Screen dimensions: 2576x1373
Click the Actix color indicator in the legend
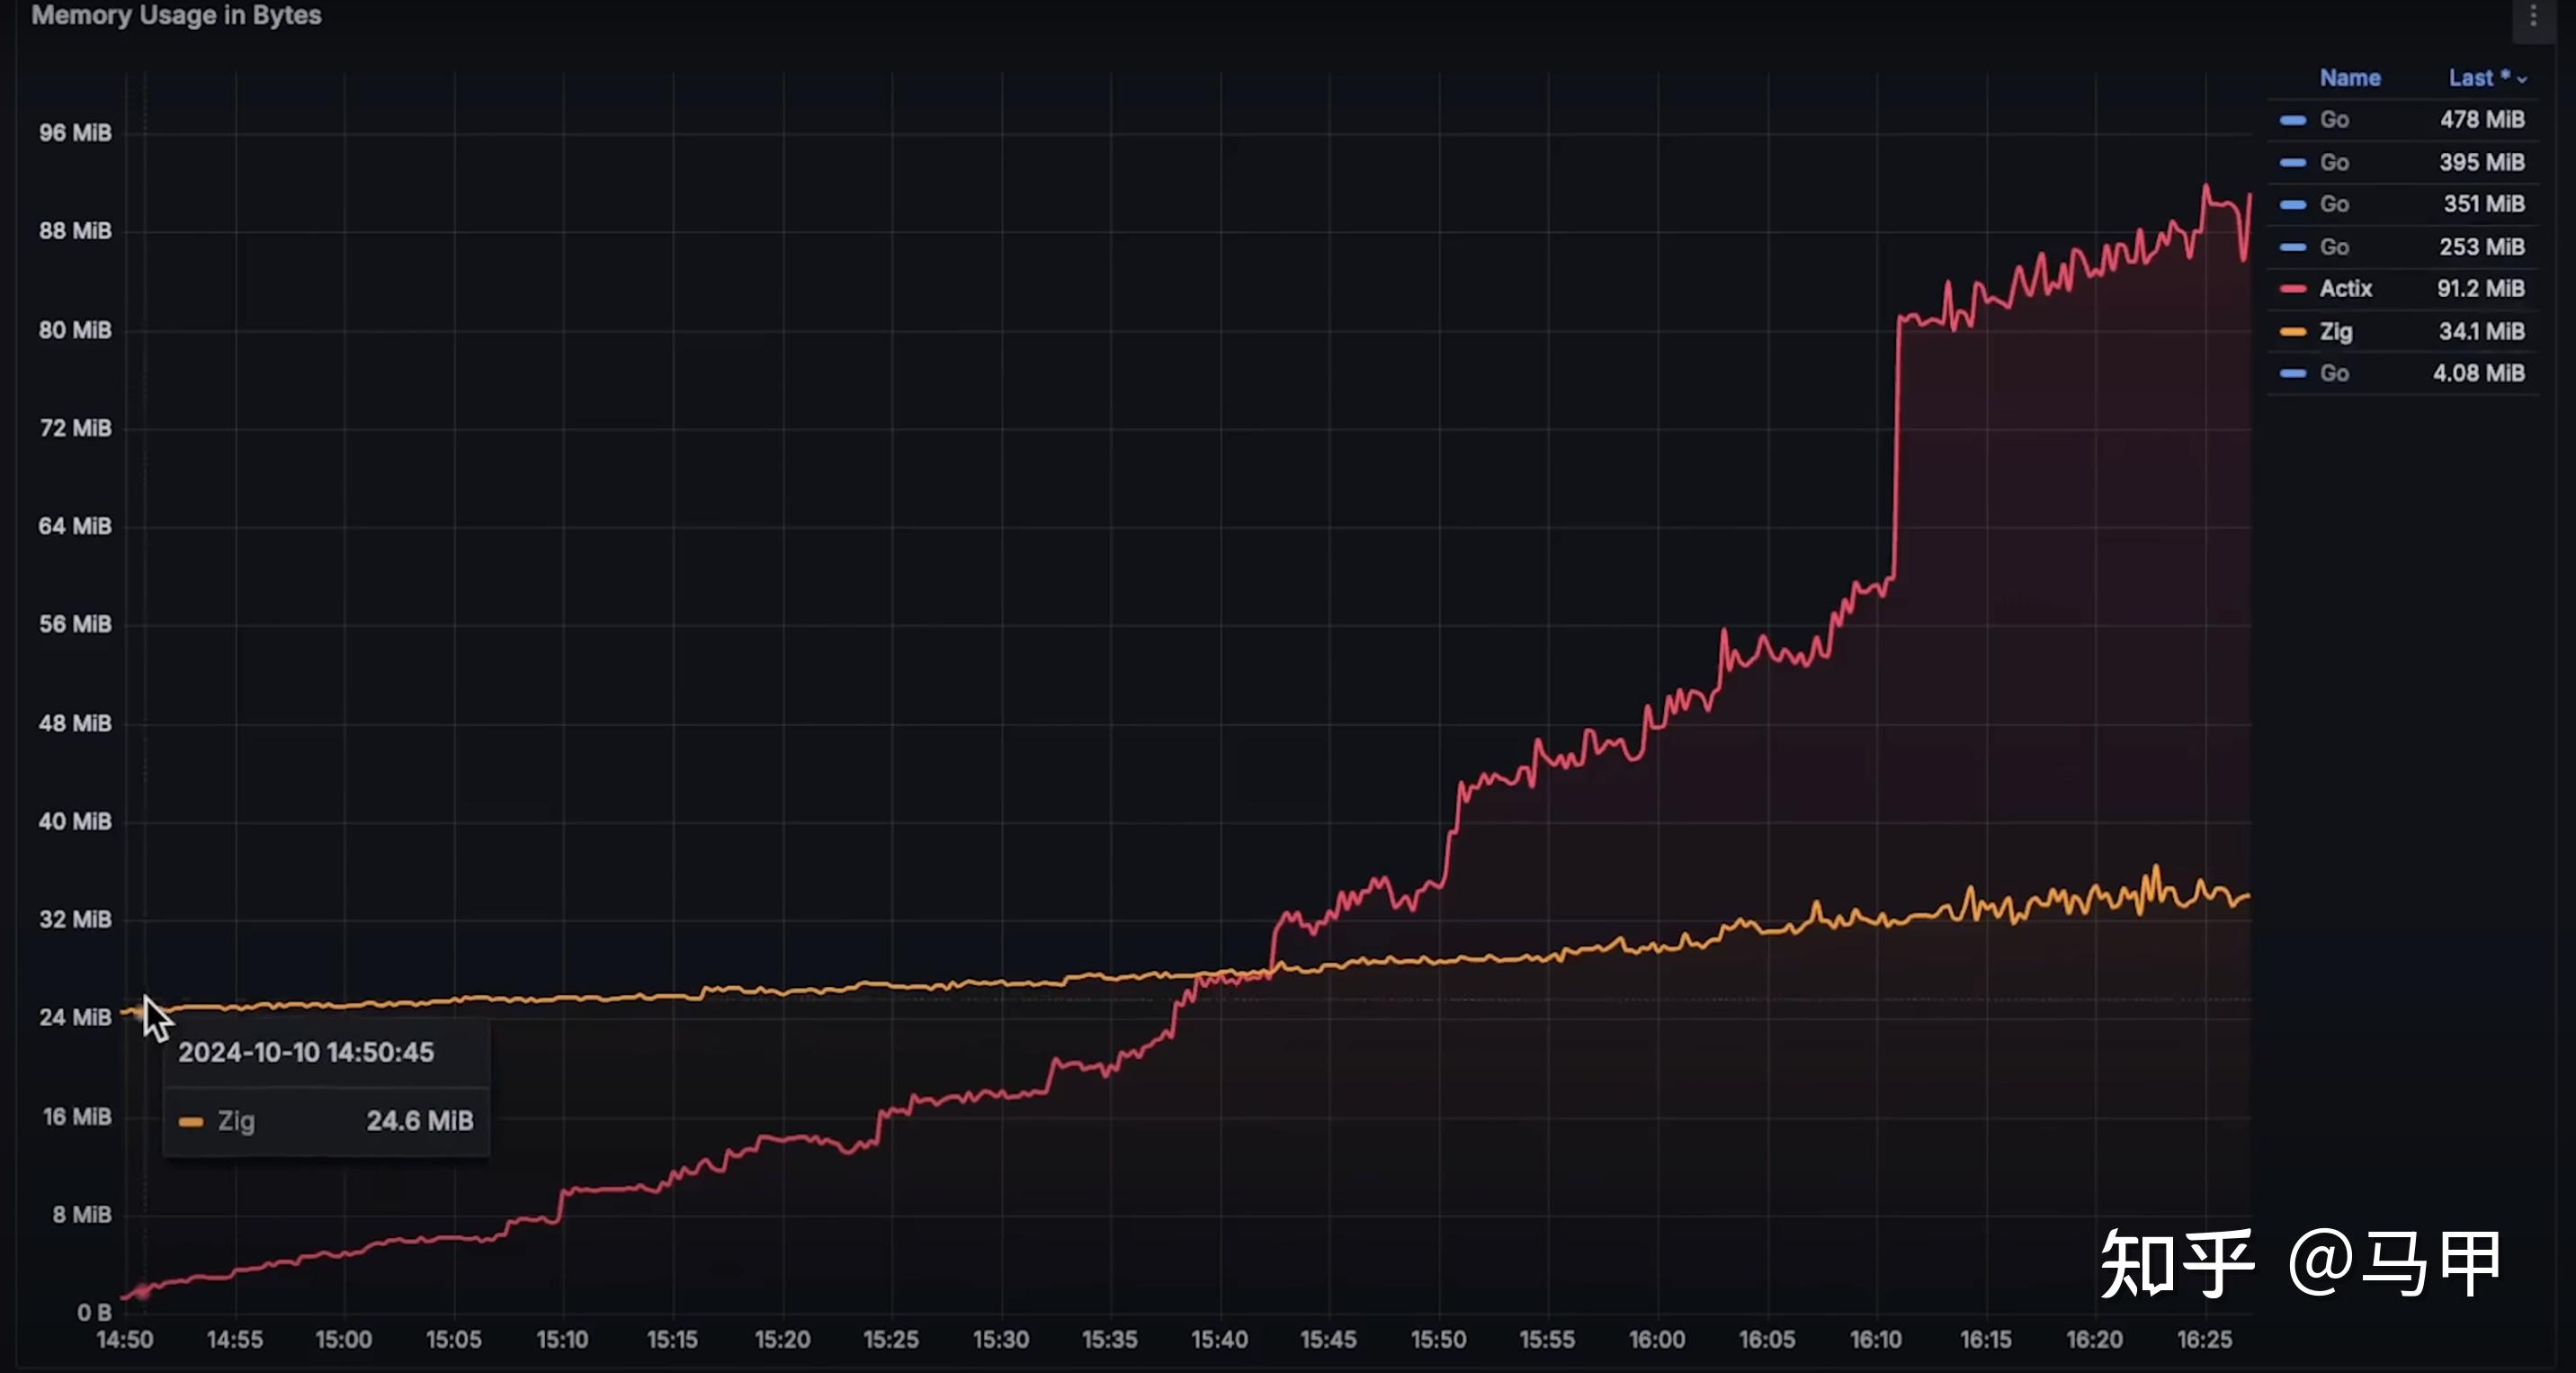[2295, 289]
